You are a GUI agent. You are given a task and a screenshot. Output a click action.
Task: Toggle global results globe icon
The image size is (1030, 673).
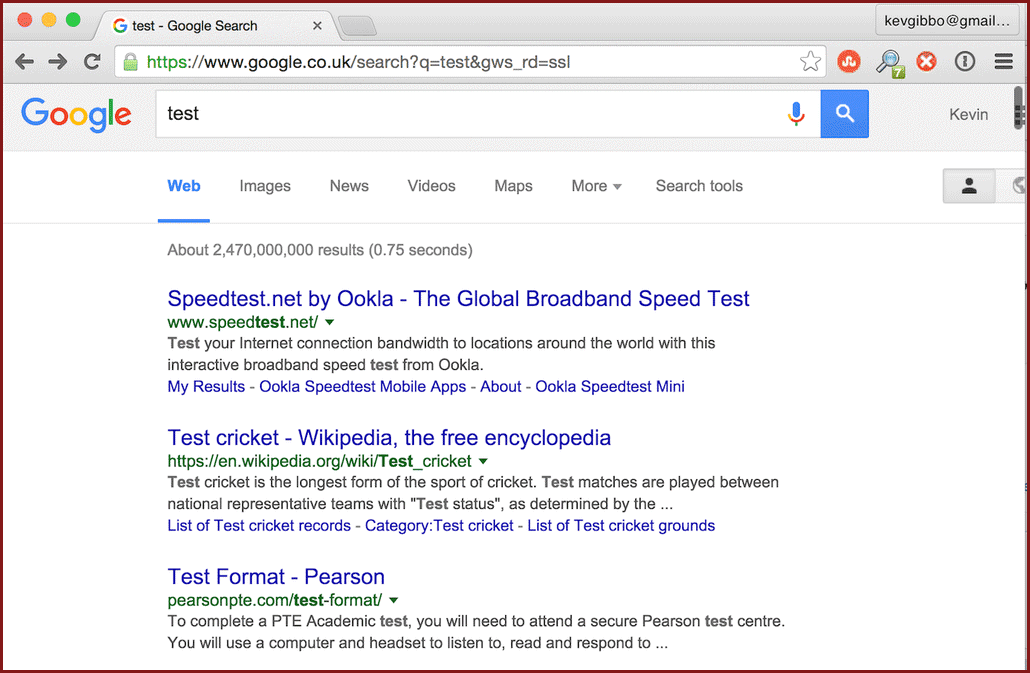(x=1017, y=186)
